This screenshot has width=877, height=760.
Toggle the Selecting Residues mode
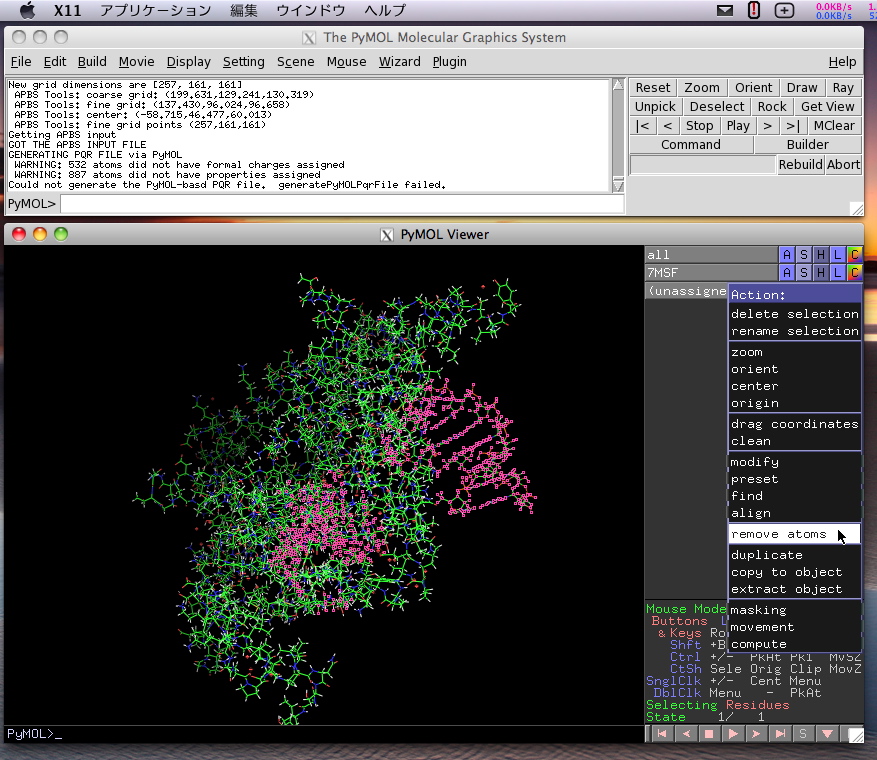(x=718, y=705)
